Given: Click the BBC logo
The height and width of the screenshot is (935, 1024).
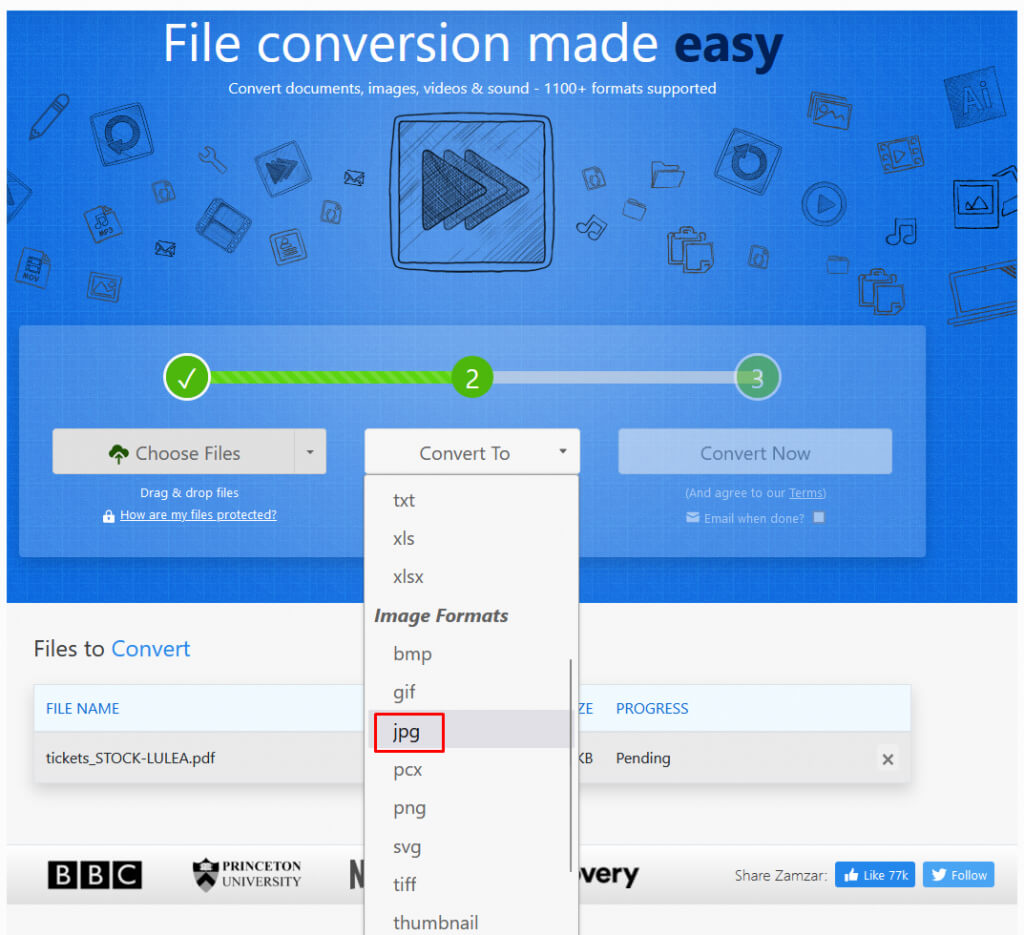Looking at the screenshot, I should 95,875.
